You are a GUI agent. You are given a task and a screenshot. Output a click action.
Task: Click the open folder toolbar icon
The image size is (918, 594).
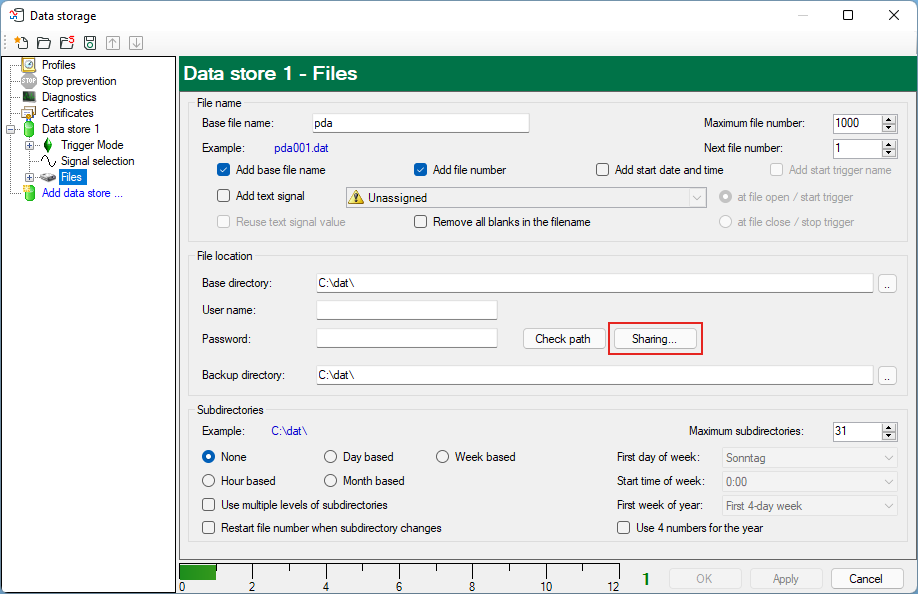pyautogui.click(x=44, y=43)
